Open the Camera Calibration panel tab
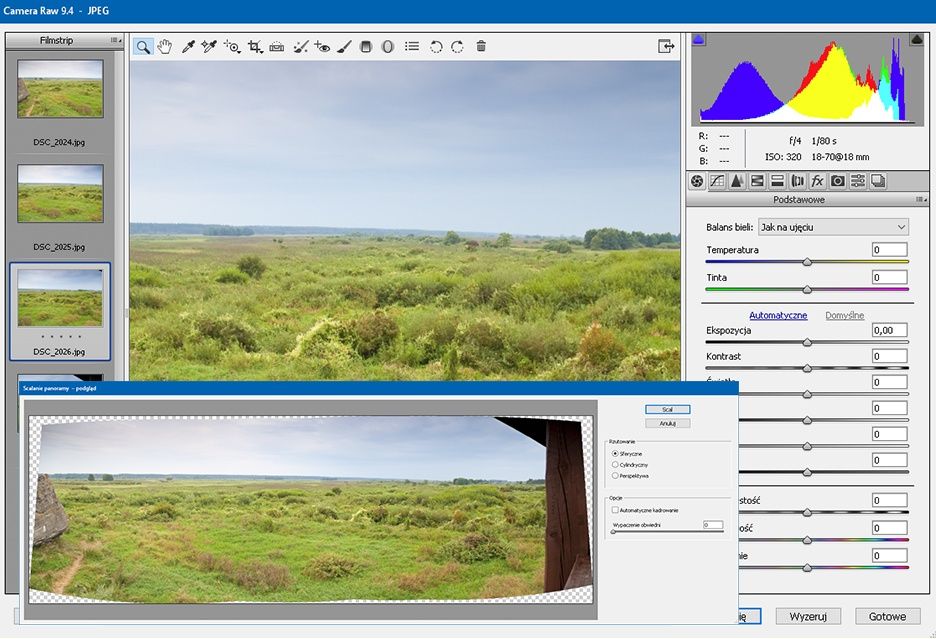The height and width of the screenshot is (639, 936). pyautogui.click(x=838, y=181)
